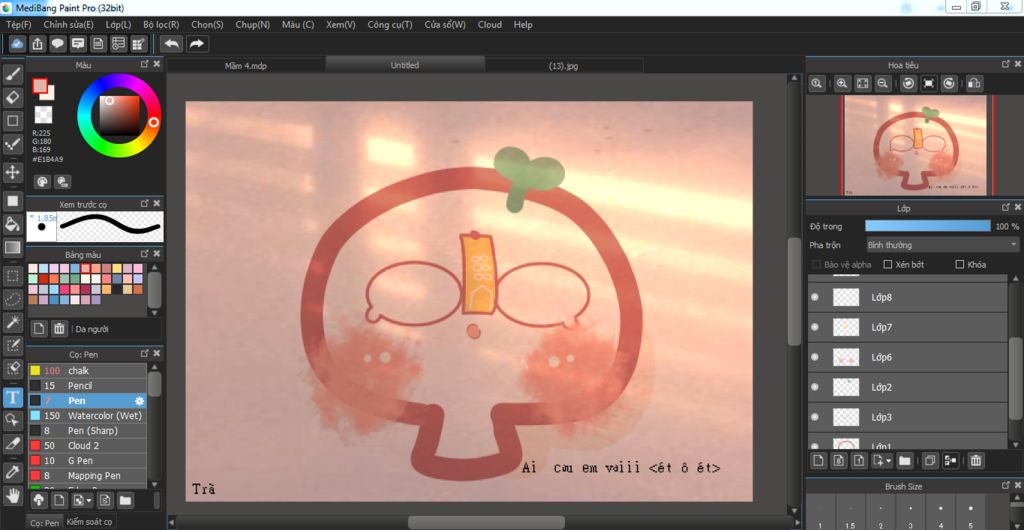Viewport: 1024px width, 530px height.
Task: Select the Dot pen tool
Action: point(12,144)
